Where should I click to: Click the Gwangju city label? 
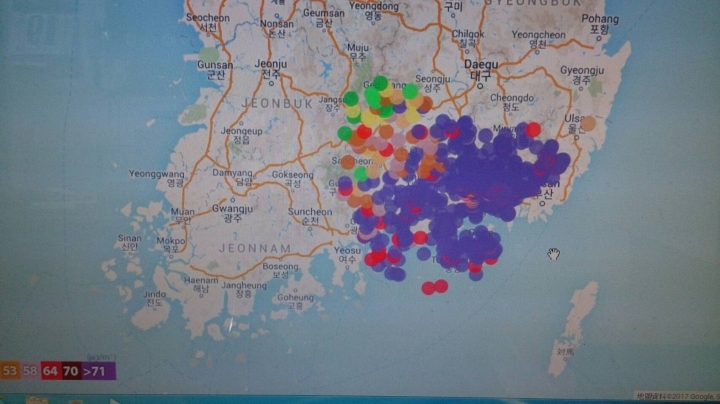coord(233,213)
